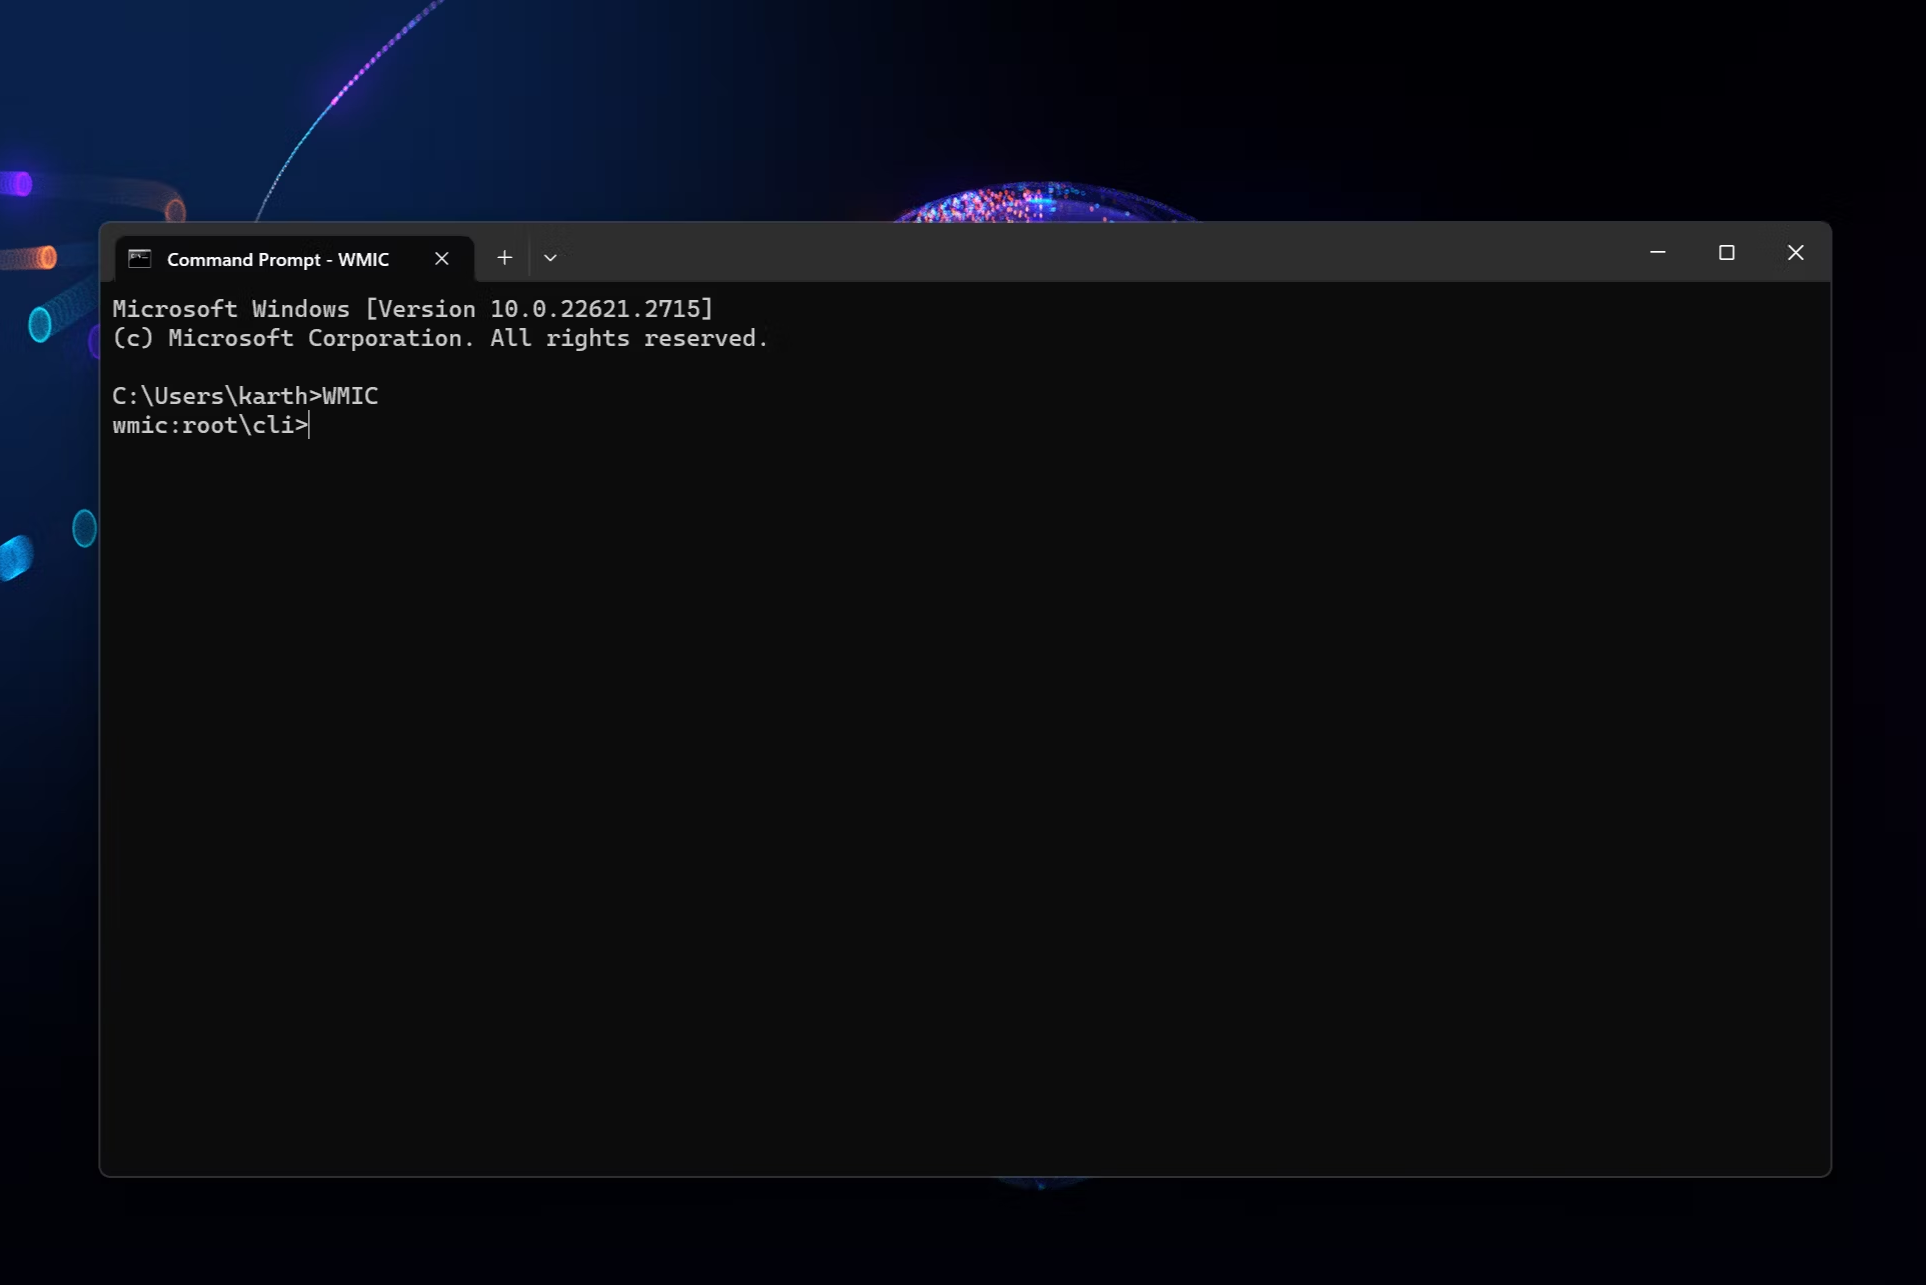Click the Microsoft Windows version text line
The width and height of the screenshot is (1926, 1285).
[413, 309]
